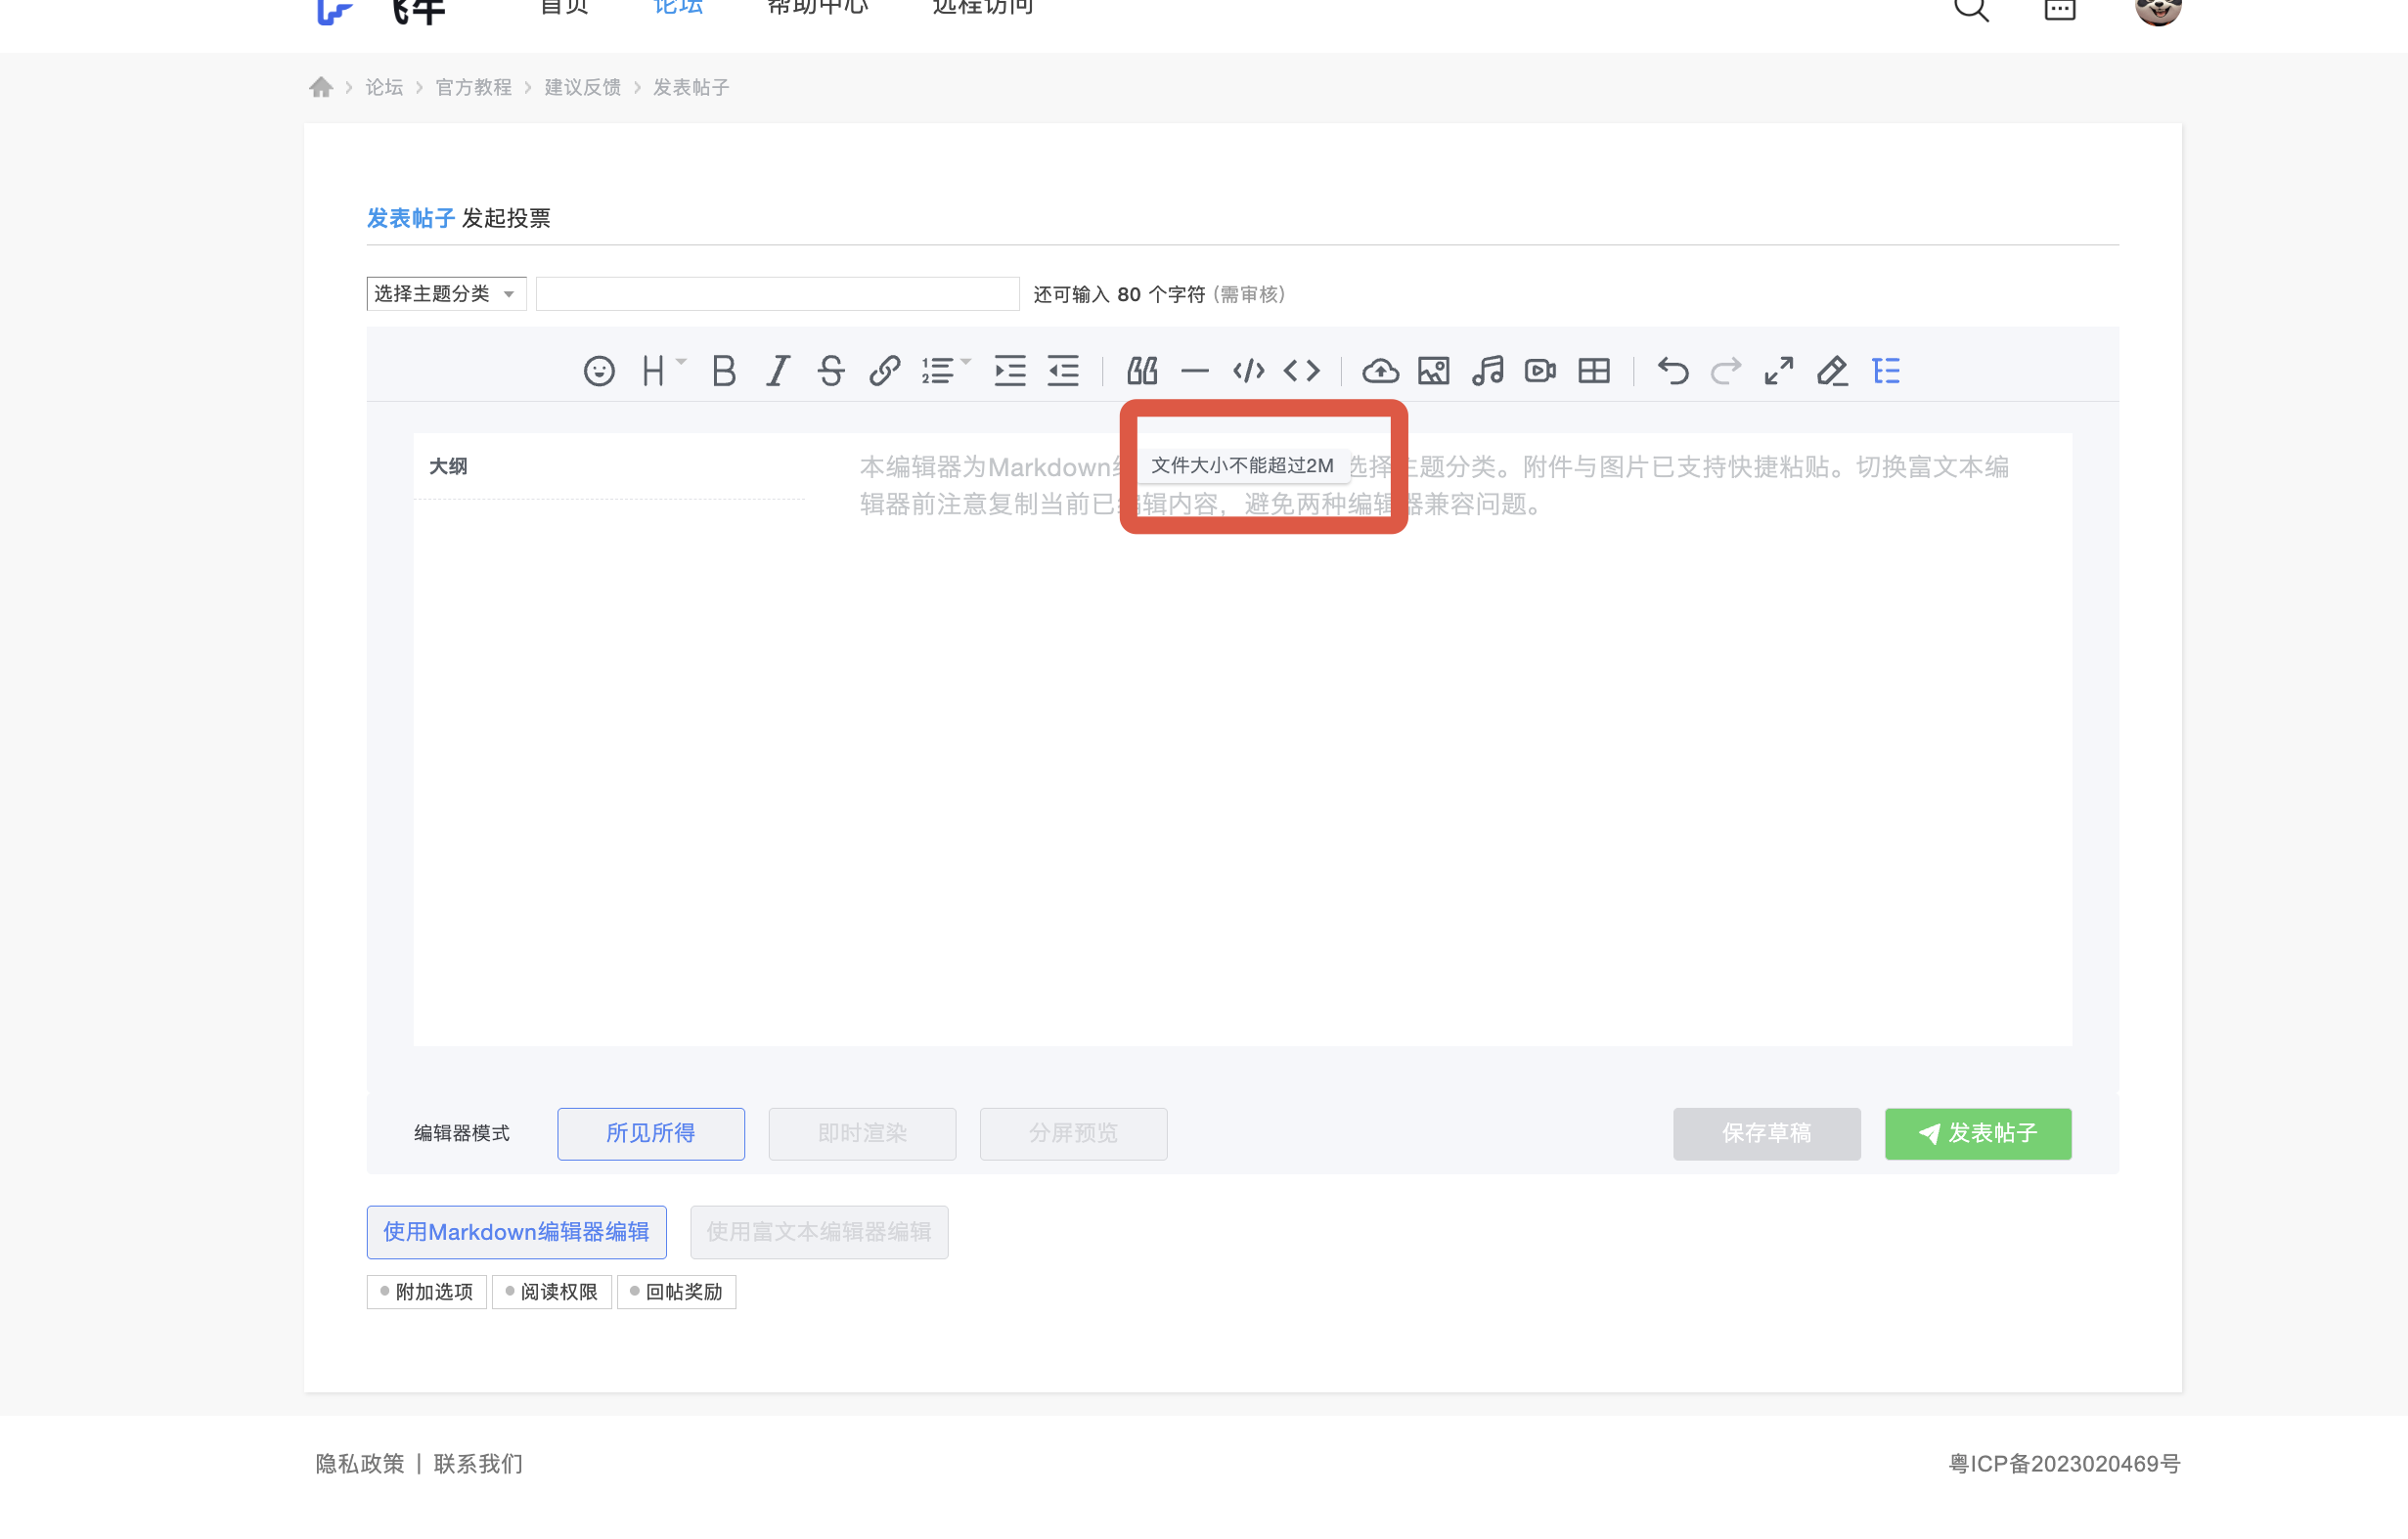Insert inline code
The height and width of the screenshot is (1539, 2408).
pyautogui.click(x=1301, y=371)
